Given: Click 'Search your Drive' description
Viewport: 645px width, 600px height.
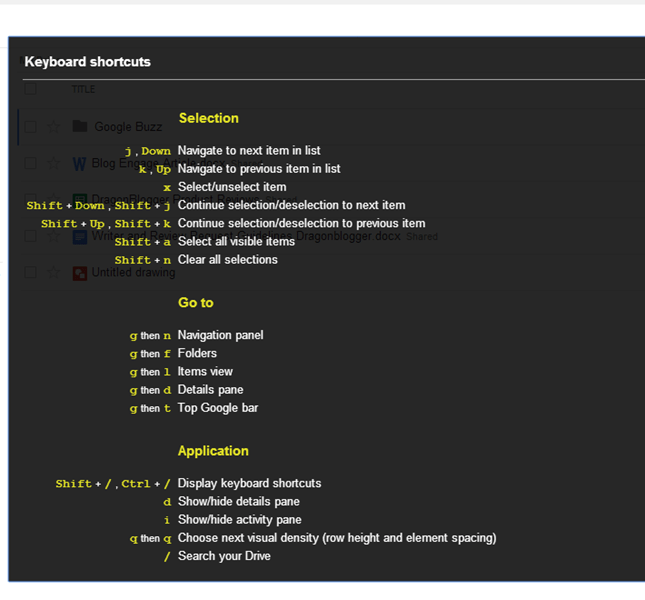Looking at the screenshot, I should click(224, 556).
